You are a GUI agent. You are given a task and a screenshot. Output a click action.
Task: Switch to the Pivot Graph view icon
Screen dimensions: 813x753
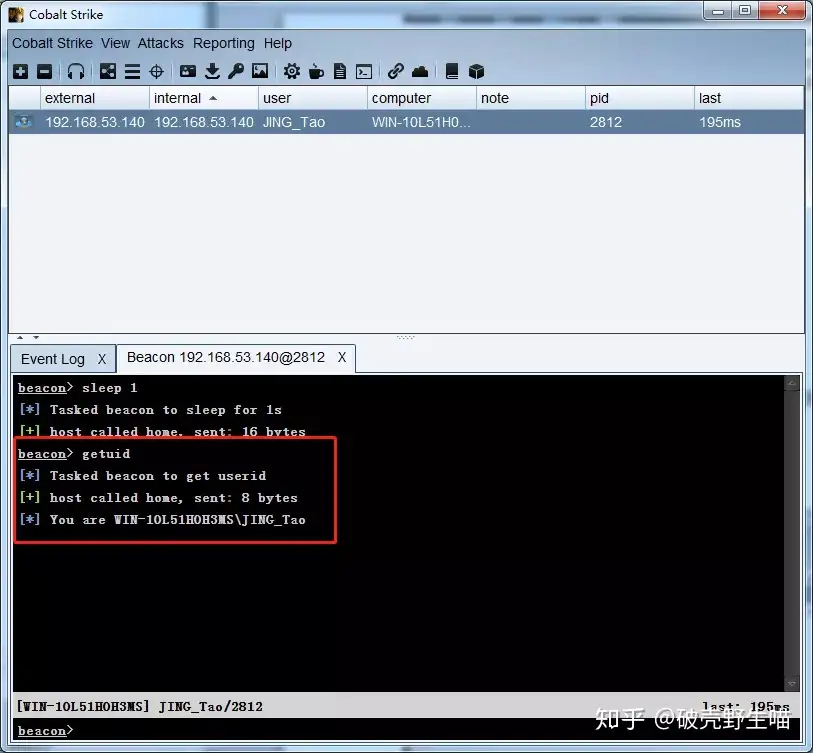pos(108,71)
